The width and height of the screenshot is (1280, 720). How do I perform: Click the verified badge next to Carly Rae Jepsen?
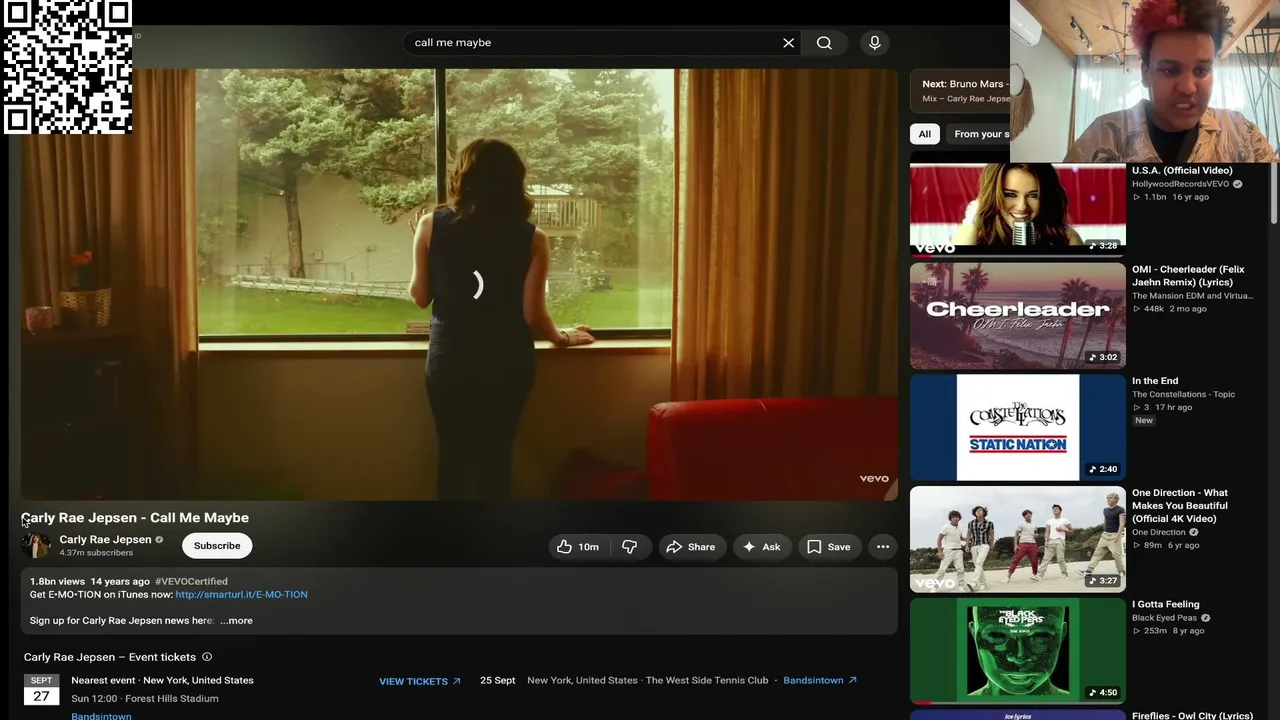click(x=159, y=540)
